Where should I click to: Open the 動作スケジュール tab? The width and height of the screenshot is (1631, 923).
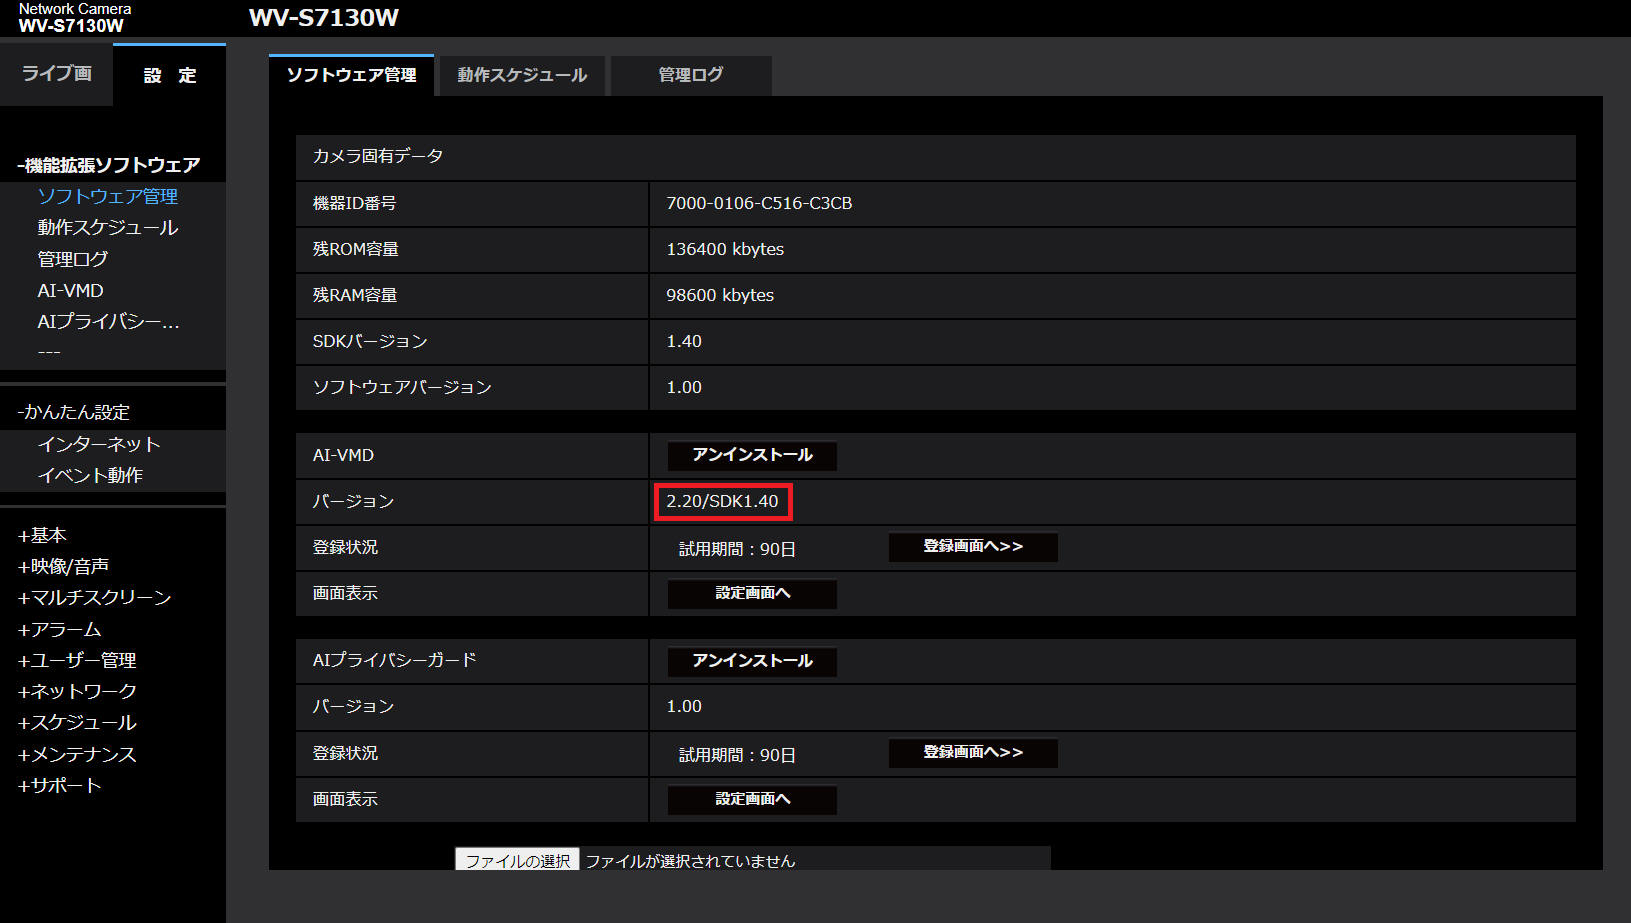522,75
